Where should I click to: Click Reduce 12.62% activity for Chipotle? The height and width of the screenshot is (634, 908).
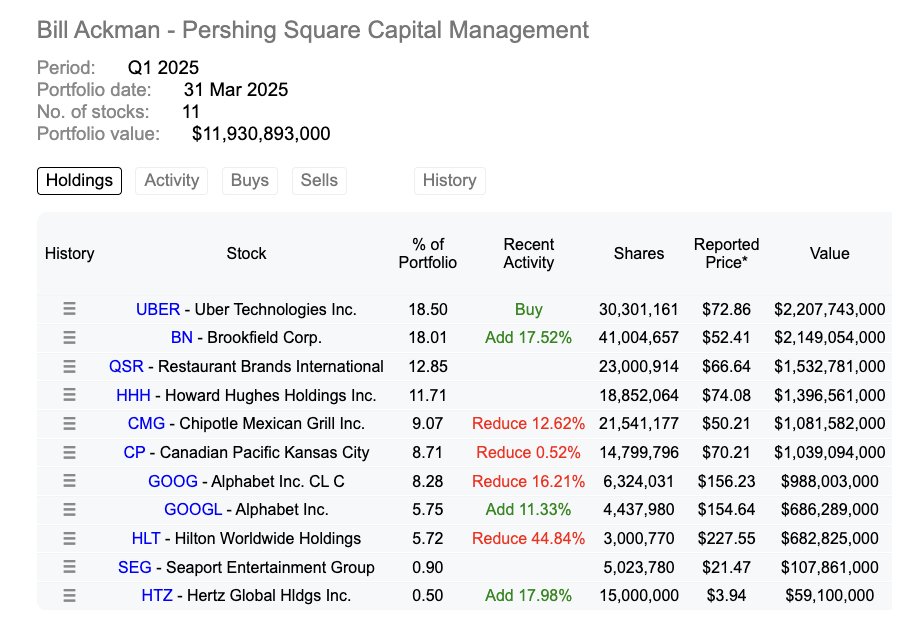[x=528, y=424]
